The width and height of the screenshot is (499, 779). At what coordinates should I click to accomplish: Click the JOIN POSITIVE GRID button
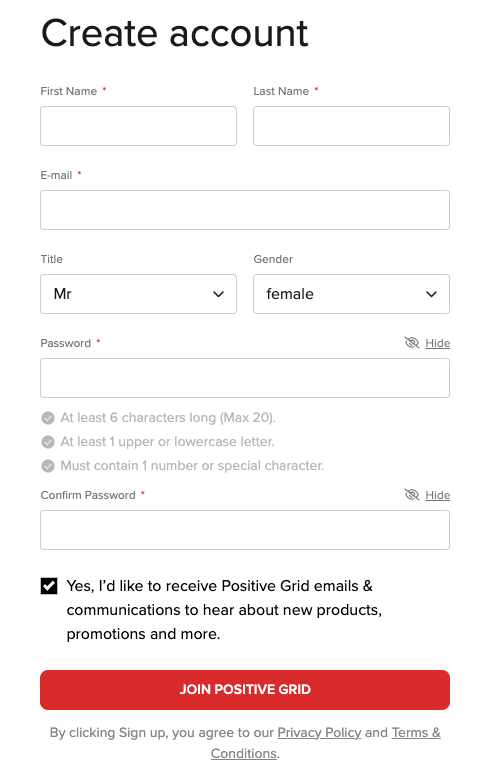click(245, 690)
